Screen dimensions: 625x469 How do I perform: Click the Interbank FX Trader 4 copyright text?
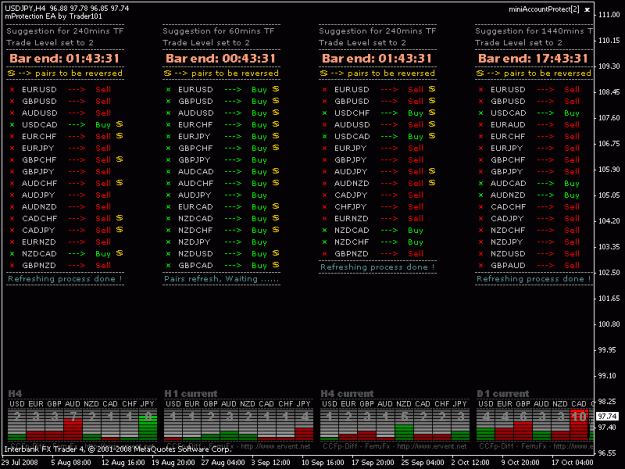118,449
